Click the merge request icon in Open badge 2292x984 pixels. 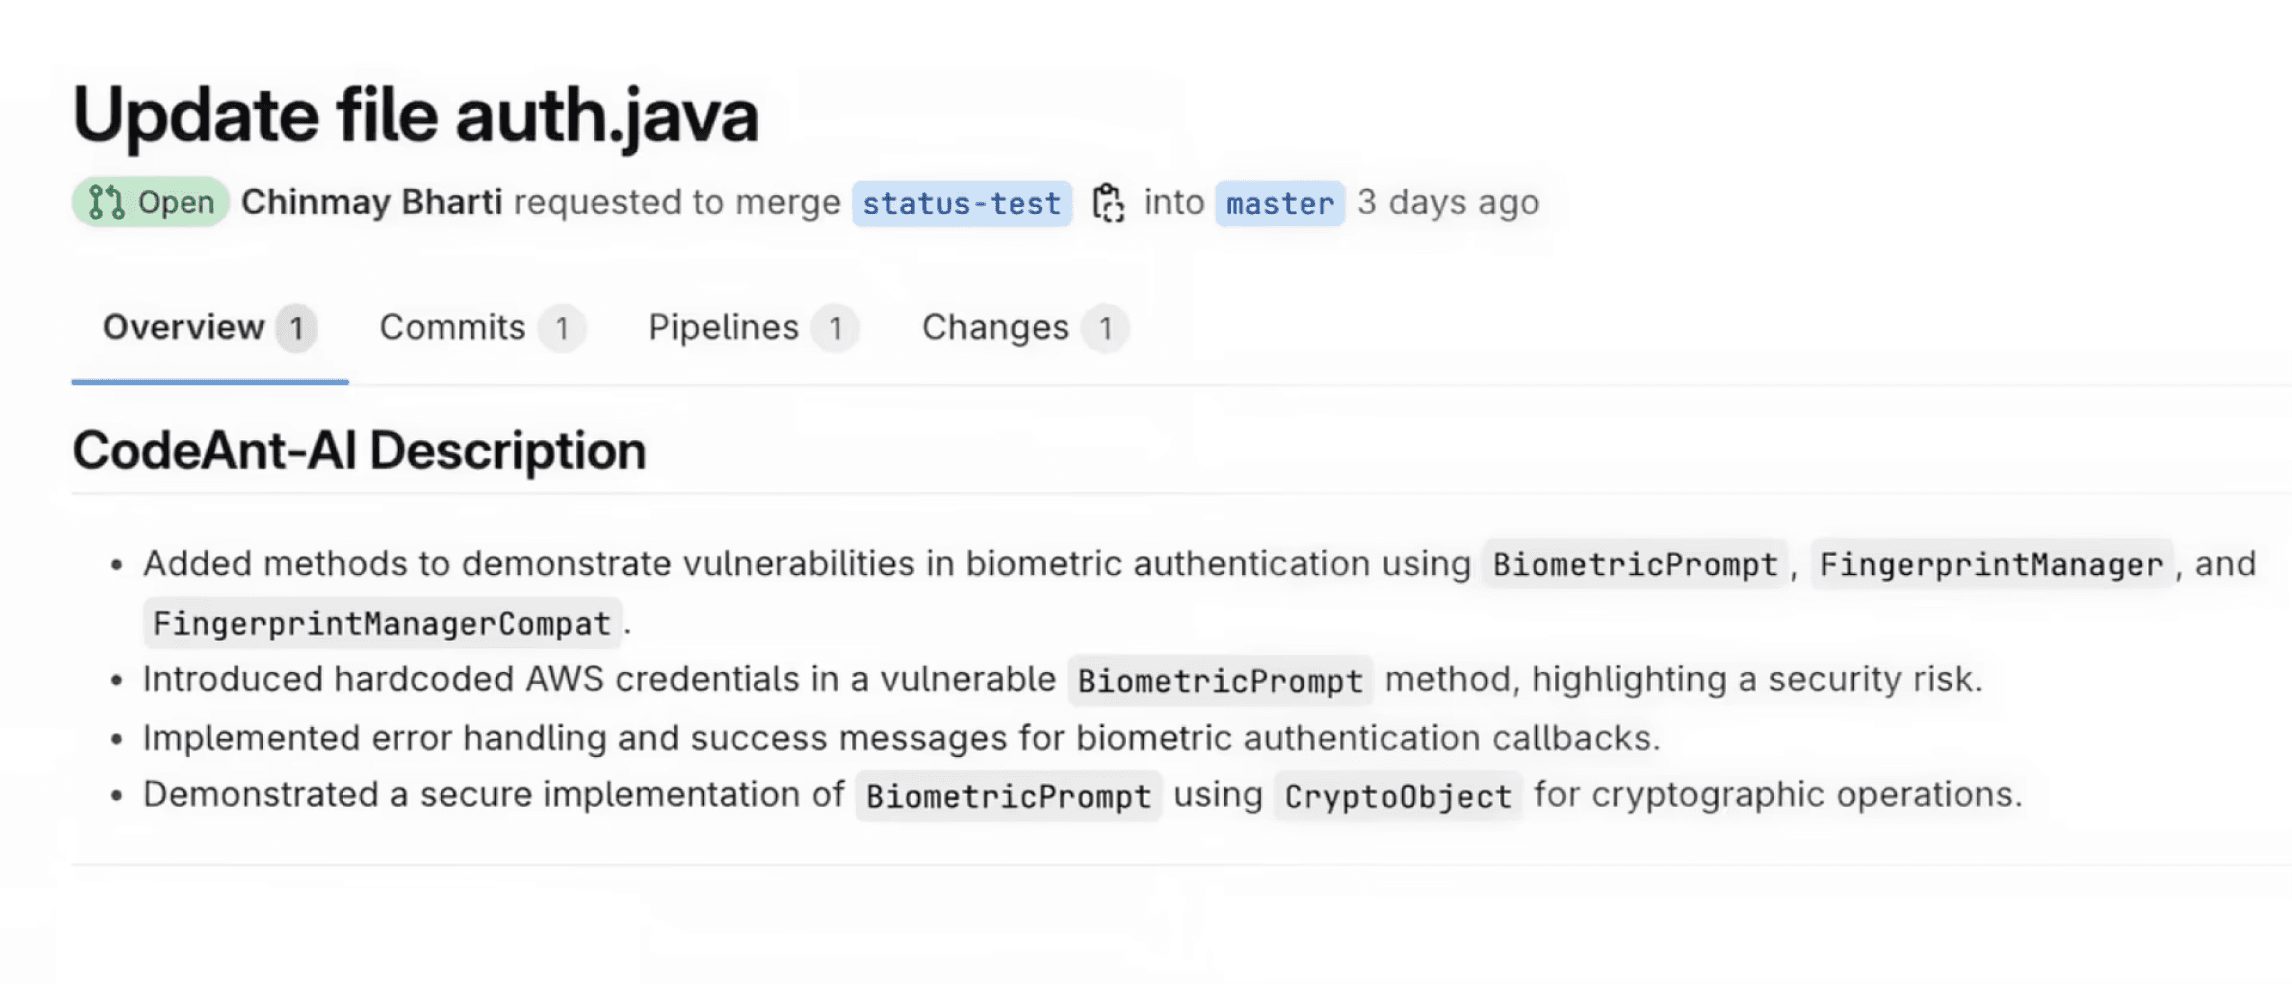tap(106, 202)
